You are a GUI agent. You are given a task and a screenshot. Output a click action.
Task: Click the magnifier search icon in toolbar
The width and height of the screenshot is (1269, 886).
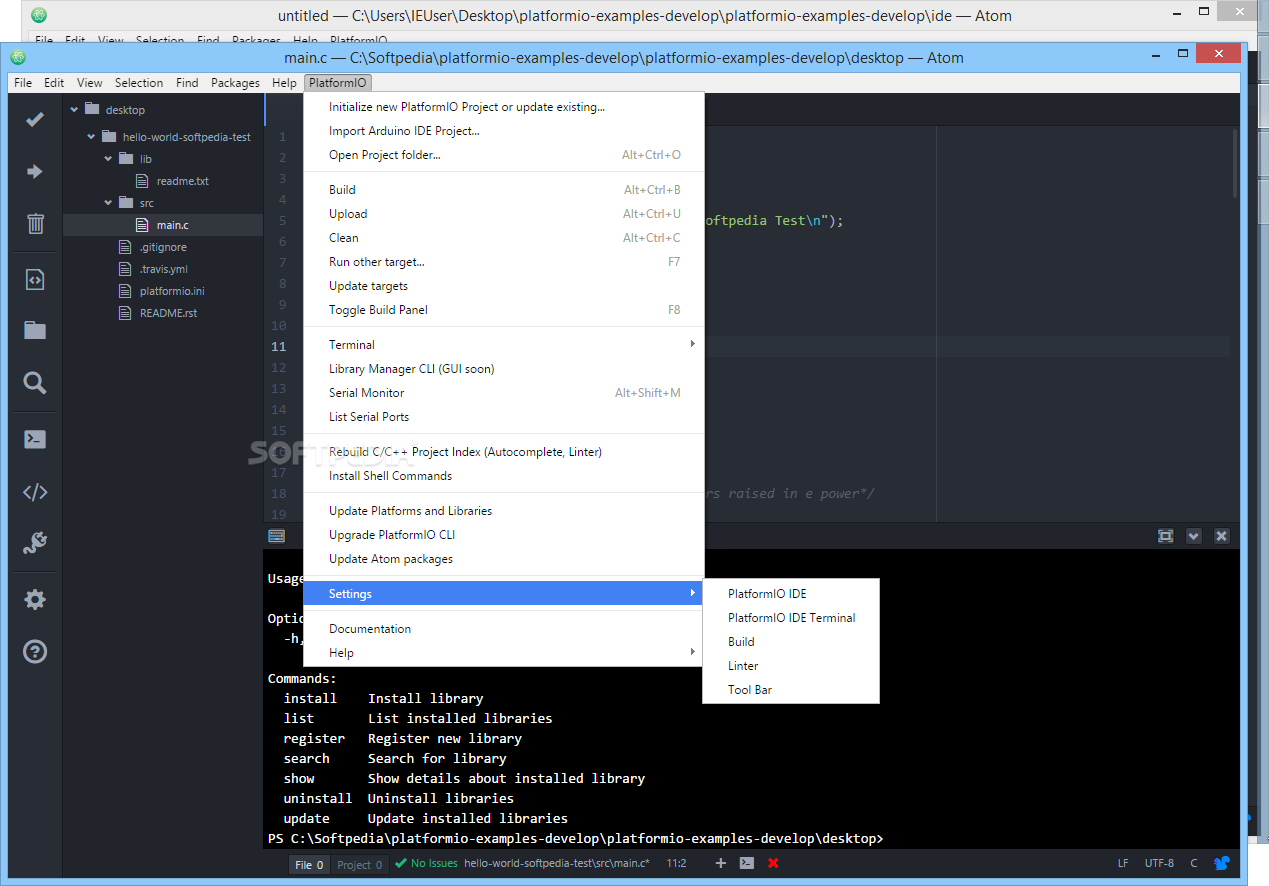(35, 383)
